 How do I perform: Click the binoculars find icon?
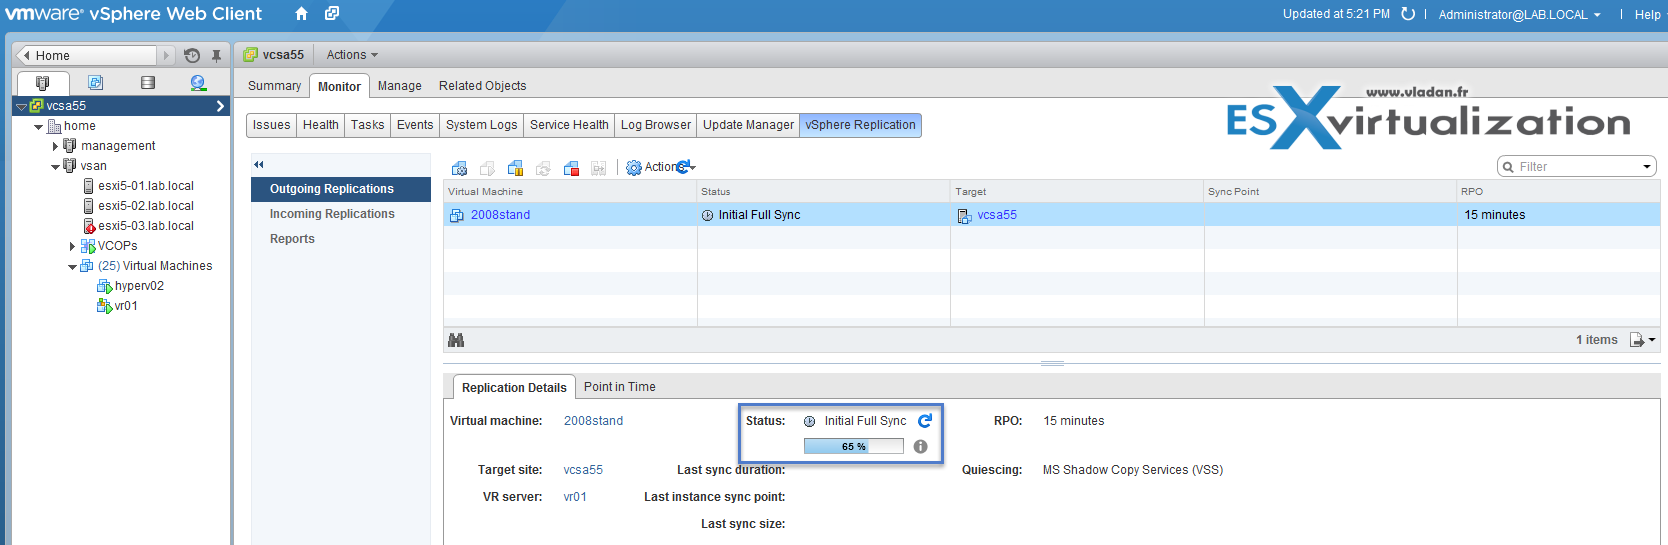pos(456,340)
